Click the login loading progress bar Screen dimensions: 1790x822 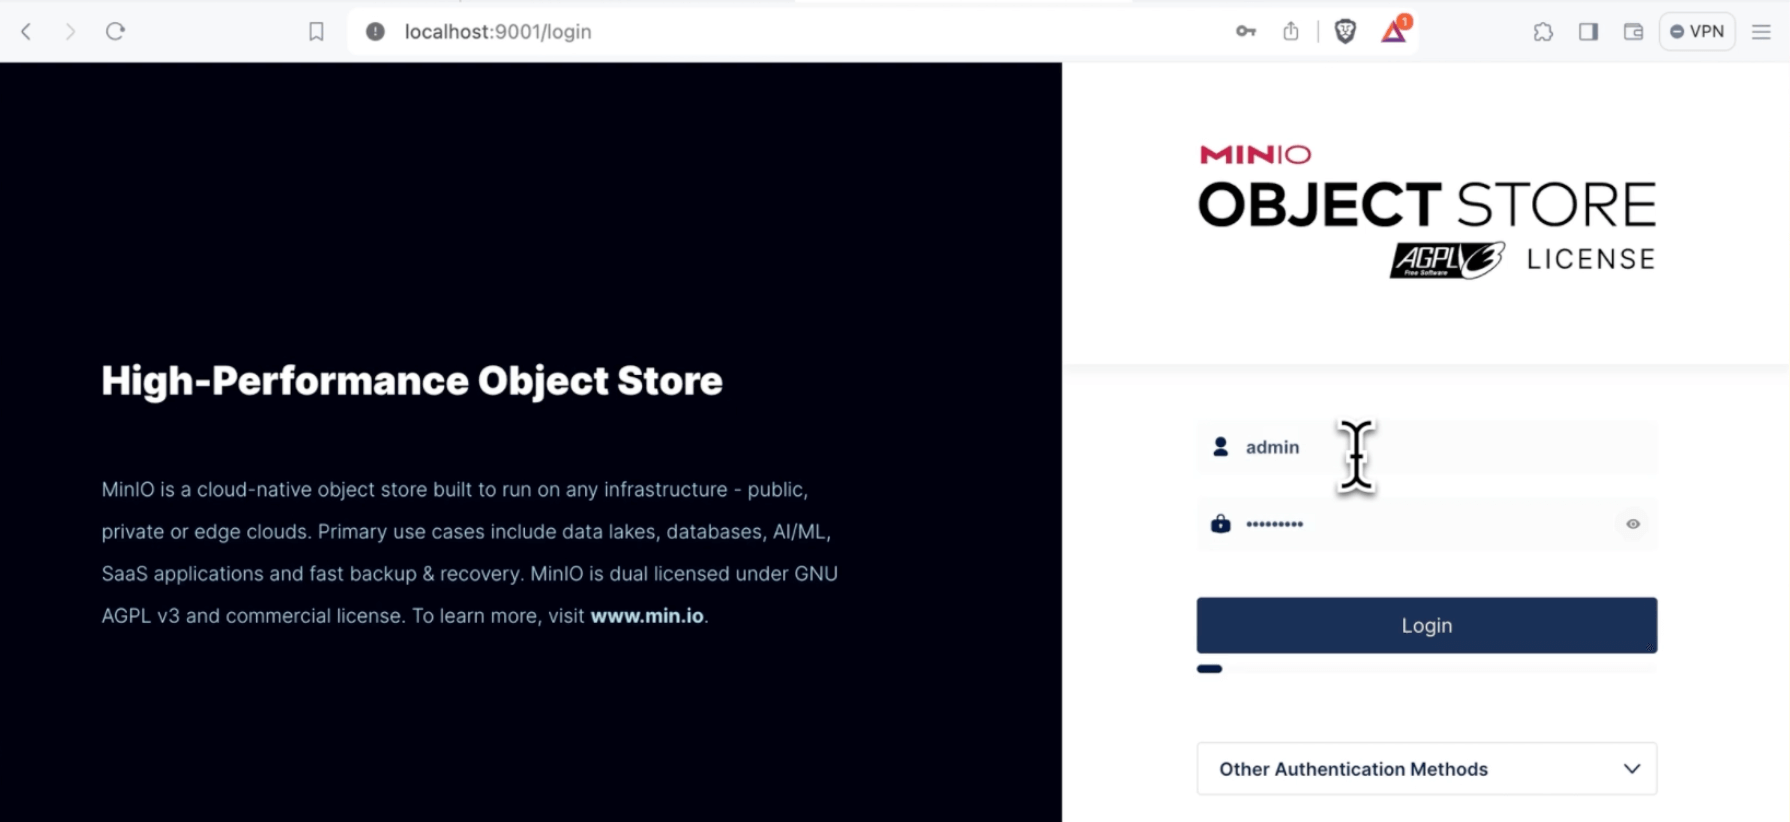point(1427,669)
